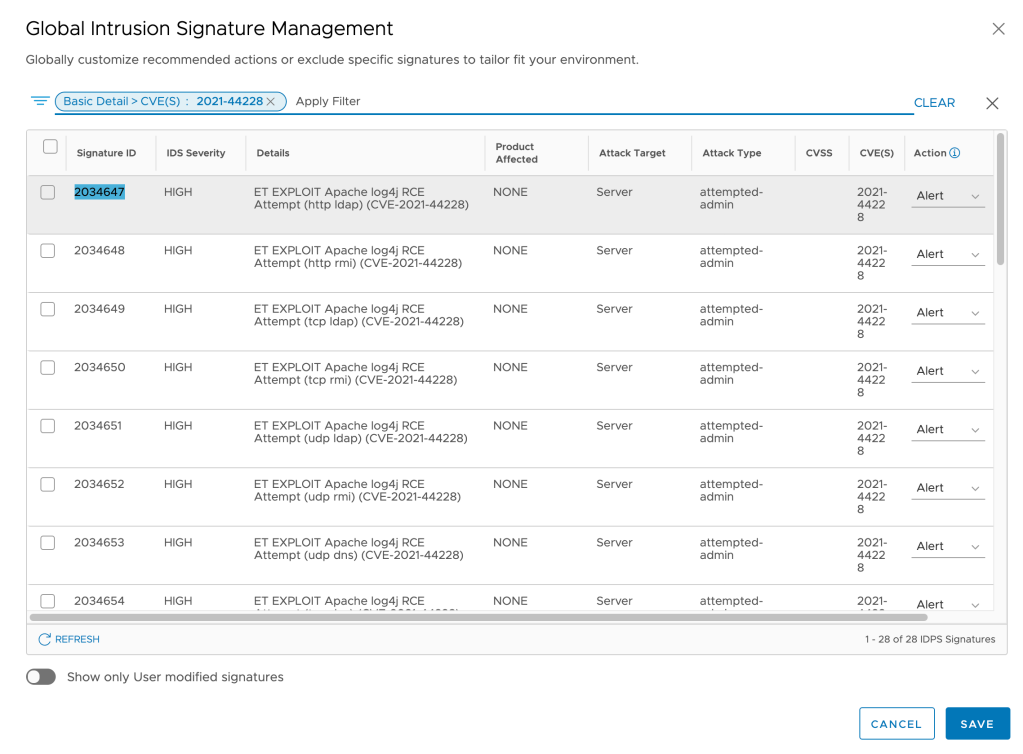Click the horizontal table scrollbar
Image resolution: width=1023 pixels, height=754 pixels.
(x=500, y=618)
